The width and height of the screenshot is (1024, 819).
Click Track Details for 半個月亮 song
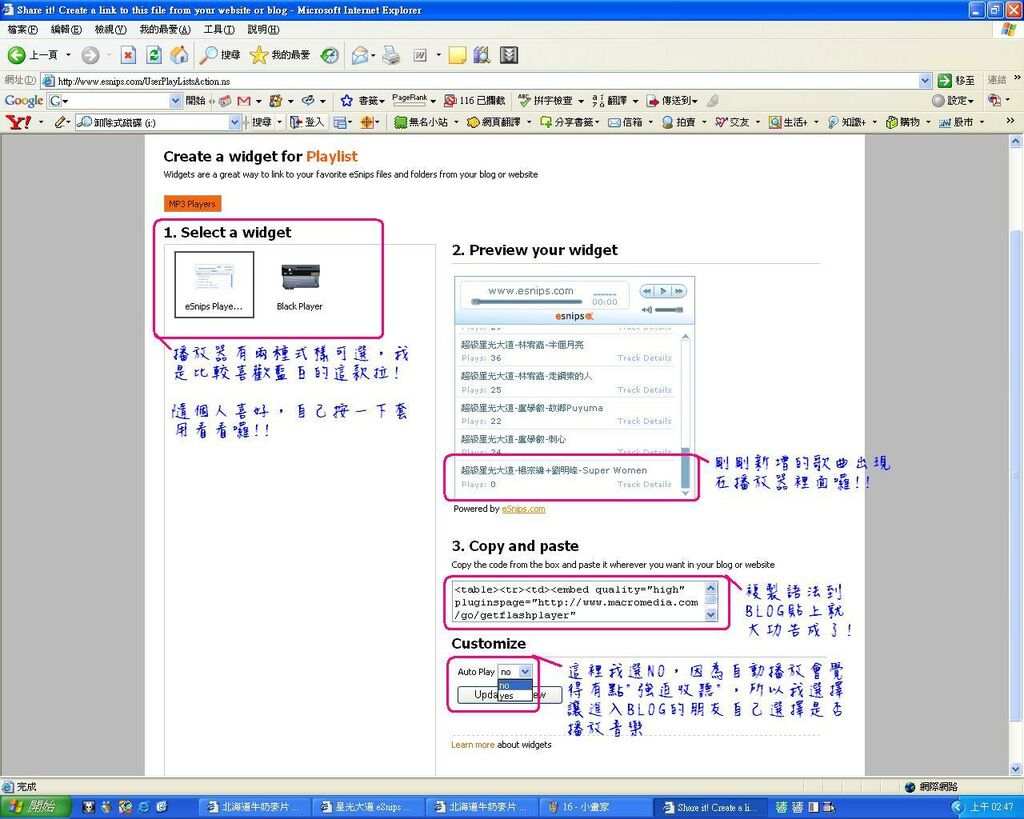(644, 358)
